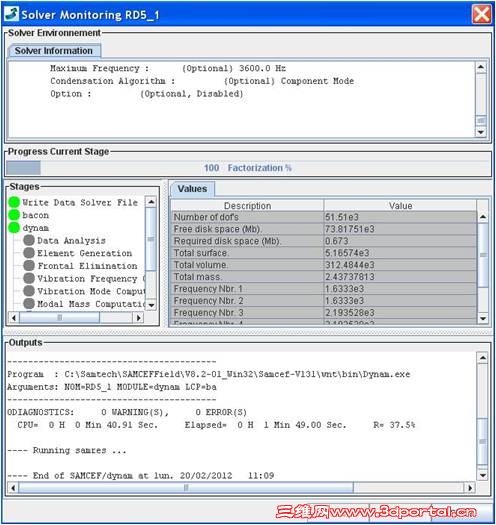Select the Required disk space (Mb) row

pyautogui.click(x=324, y=241)
